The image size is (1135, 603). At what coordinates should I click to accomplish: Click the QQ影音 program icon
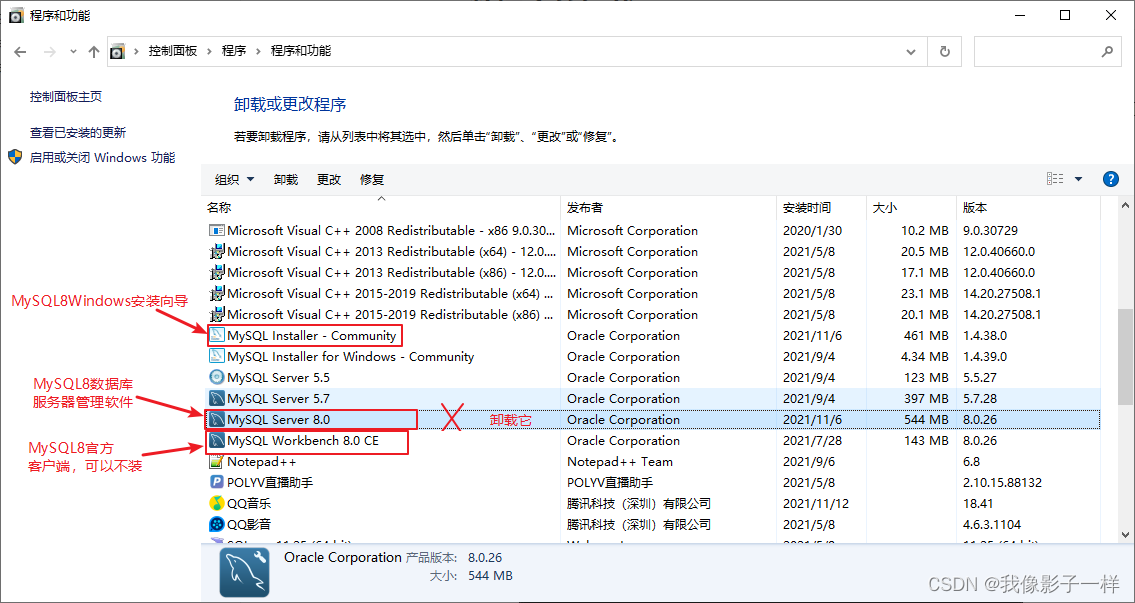pyautogui.click(x=216, y=524)
